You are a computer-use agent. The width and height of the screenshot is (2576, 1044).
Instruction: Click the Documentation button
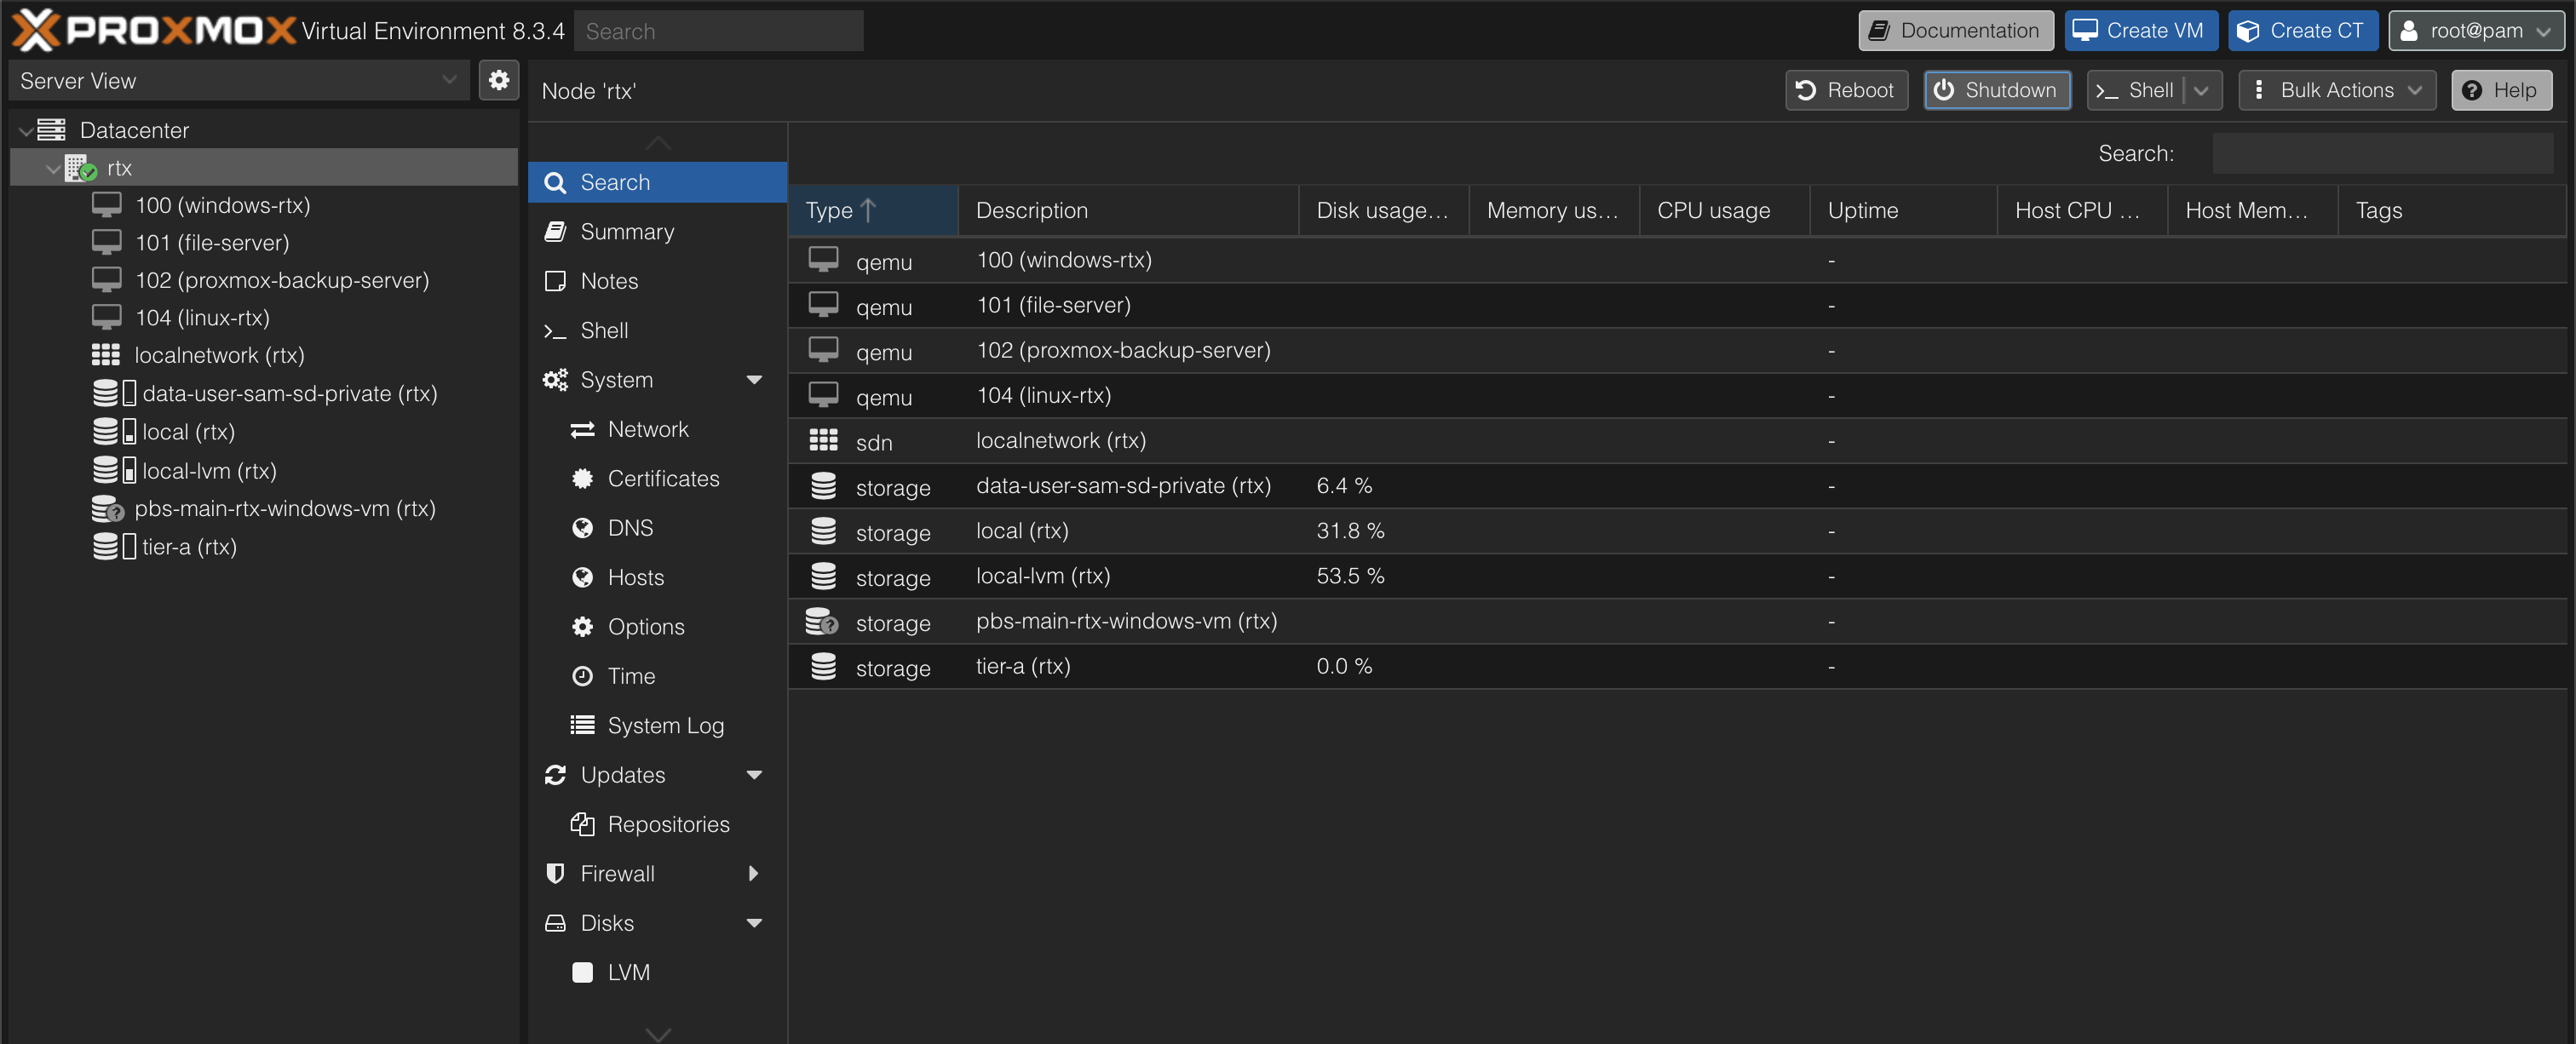1955,30
